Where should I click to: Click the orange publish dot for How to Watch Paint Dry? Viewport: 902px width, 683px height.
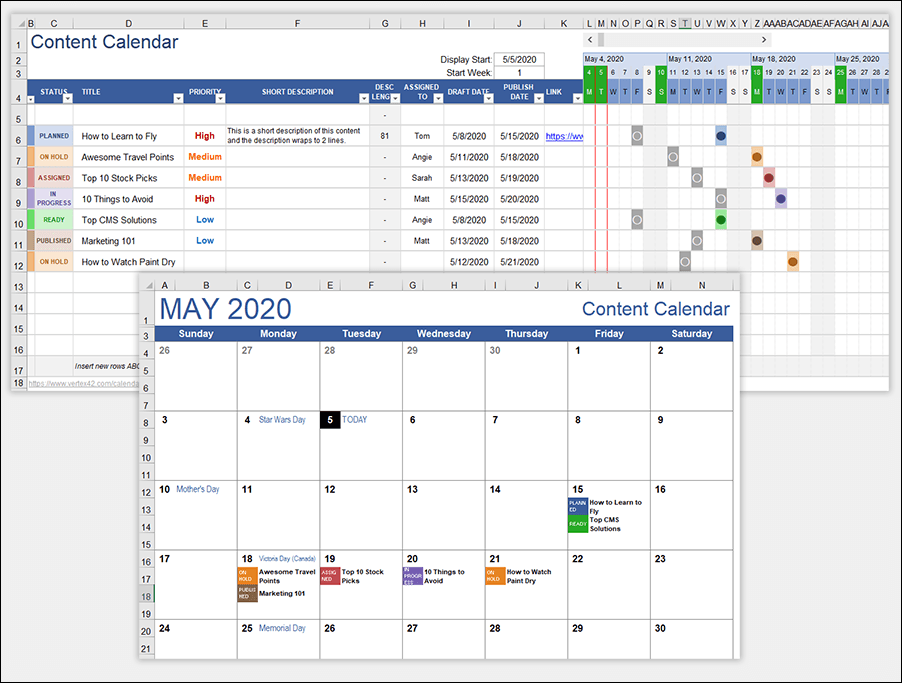click(793, 262)
